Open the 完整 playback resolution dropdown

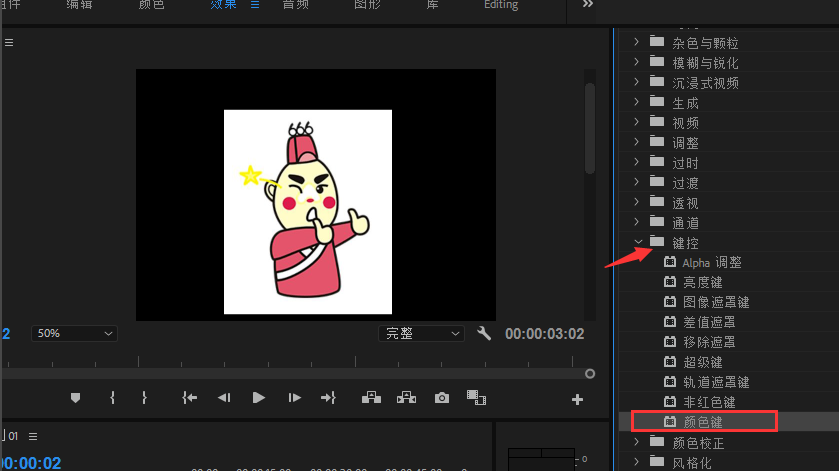pyautogui.click(x=421, y=333)
